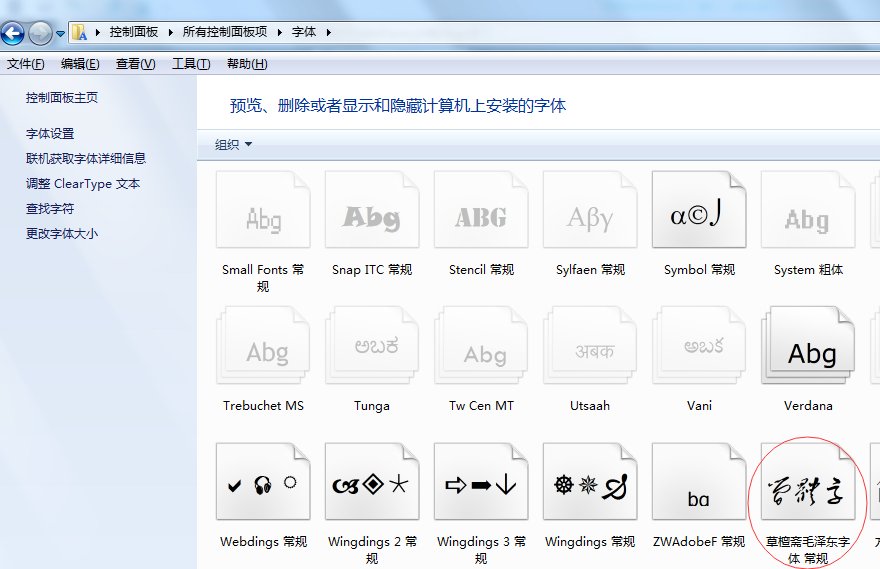Select the Verdana font family icon
The width and height of the screenshot is (880, 569).
pyautogui.click(x=808, y=346)
